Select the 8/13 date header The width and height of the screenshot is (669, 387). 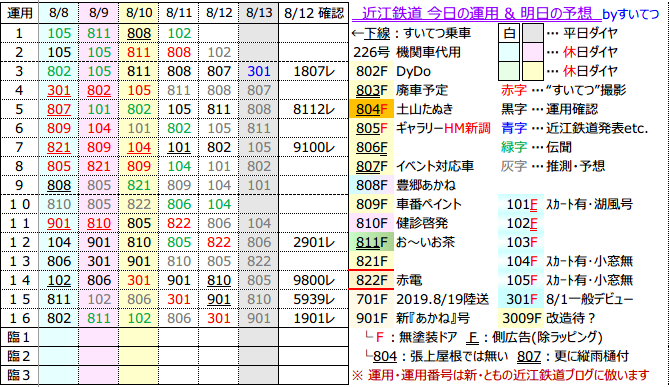pos(259,13)
